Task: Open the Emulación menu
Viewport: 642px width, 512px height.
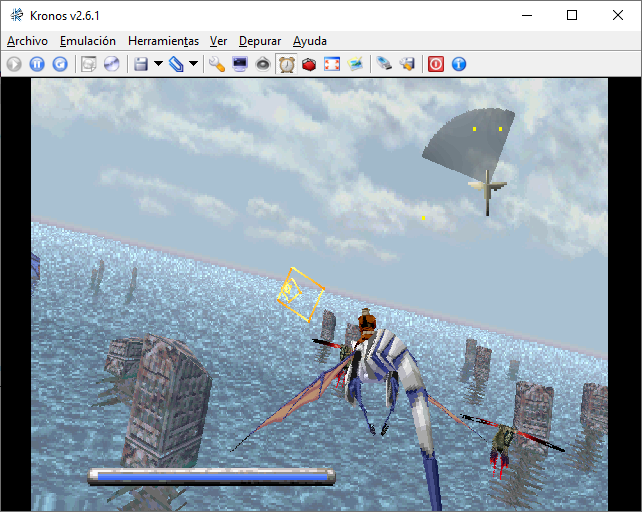Action: pos(88,41)
